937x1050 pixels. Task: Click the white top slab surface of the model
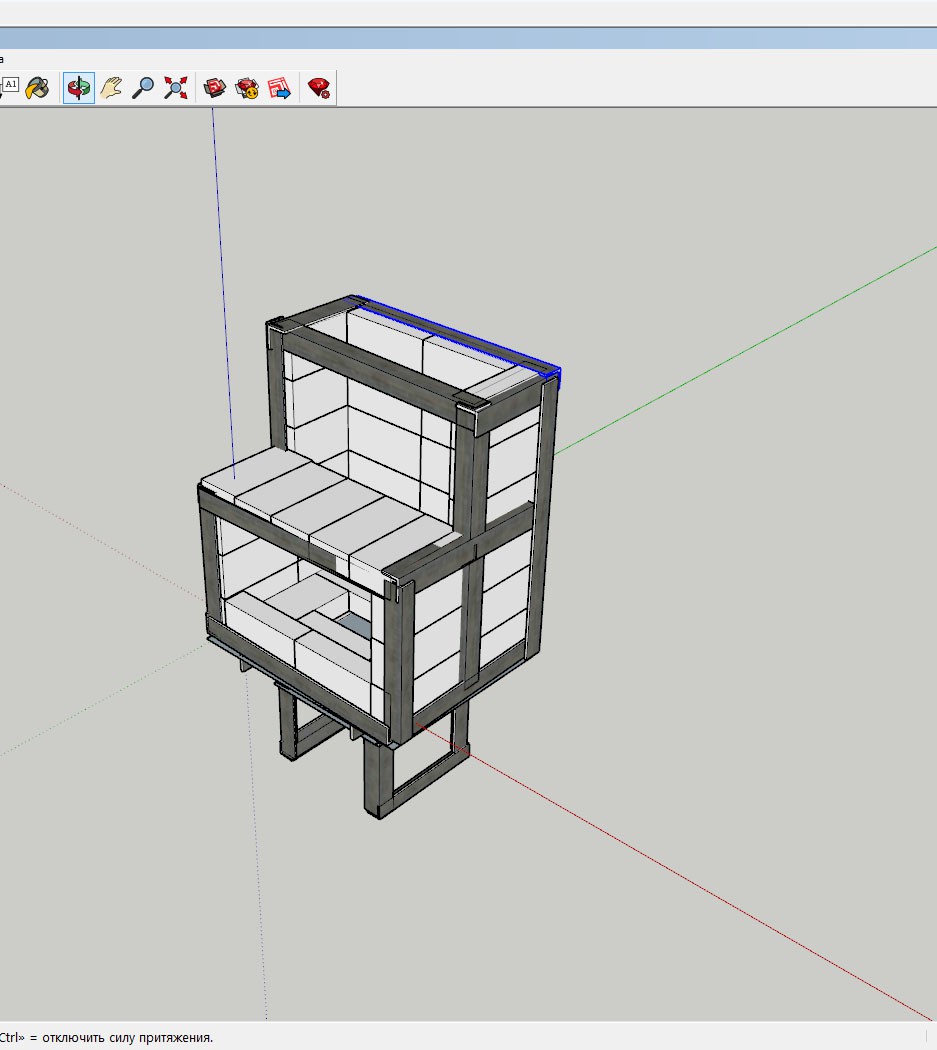[328, 509]
